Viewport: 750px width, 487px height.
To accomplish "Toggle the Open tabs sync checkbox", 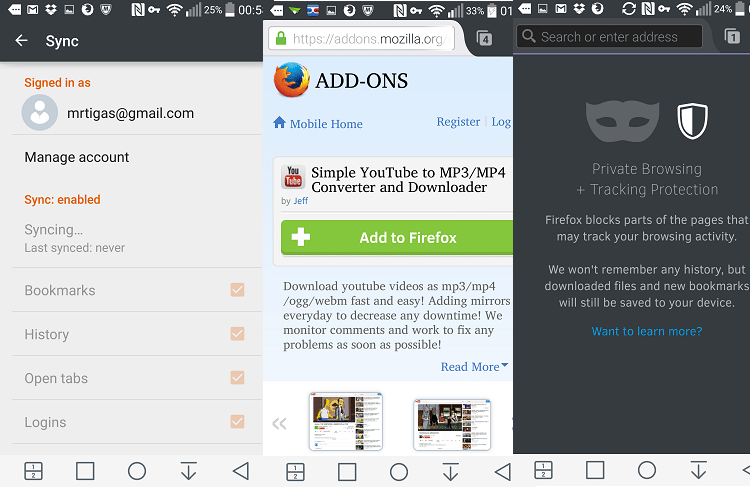I will click(237, 378).
